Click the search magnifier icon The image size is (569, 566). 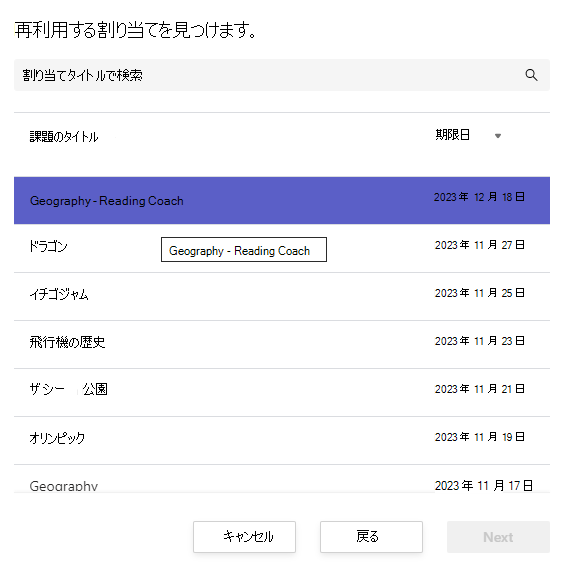(531, 75)
